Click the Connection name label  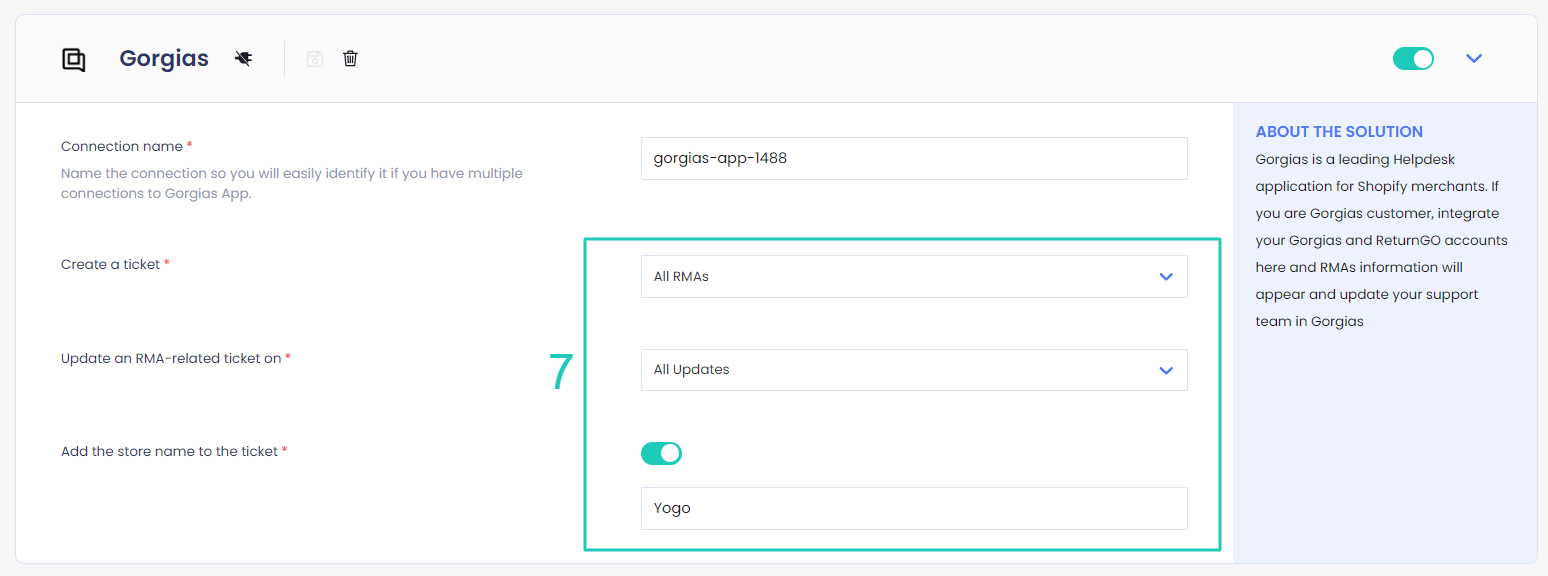pyautogui.click(x=121, y=146)
